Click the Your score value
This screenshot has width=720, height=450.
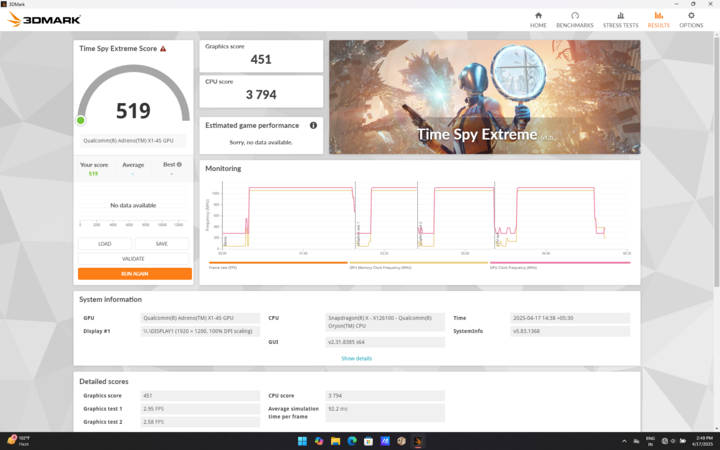point(93,174)
